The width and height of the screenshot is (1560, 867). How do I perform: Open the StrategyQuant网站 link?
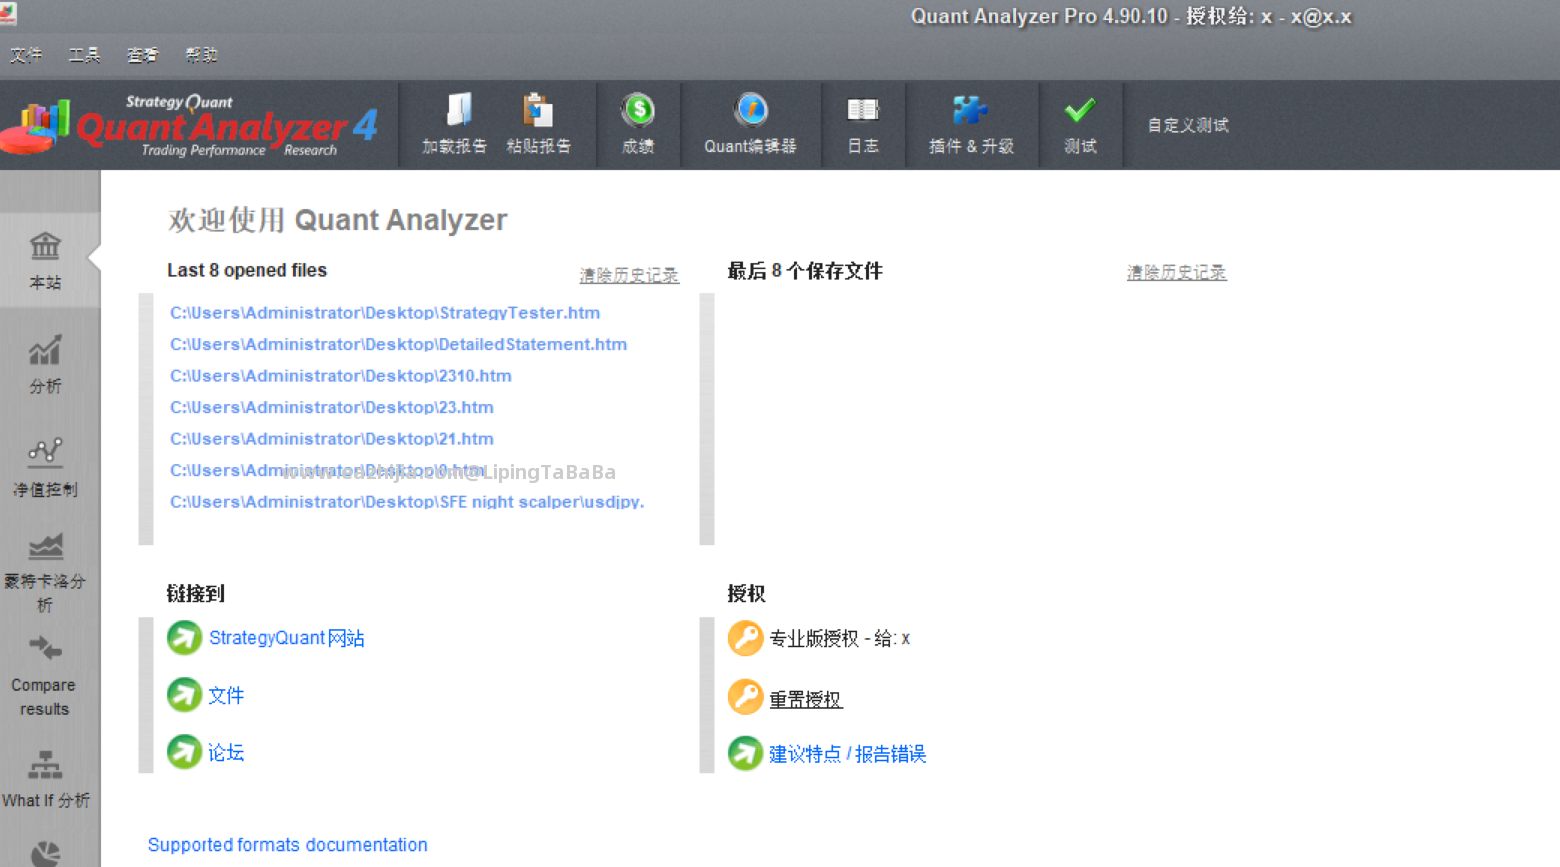(286, 638)
